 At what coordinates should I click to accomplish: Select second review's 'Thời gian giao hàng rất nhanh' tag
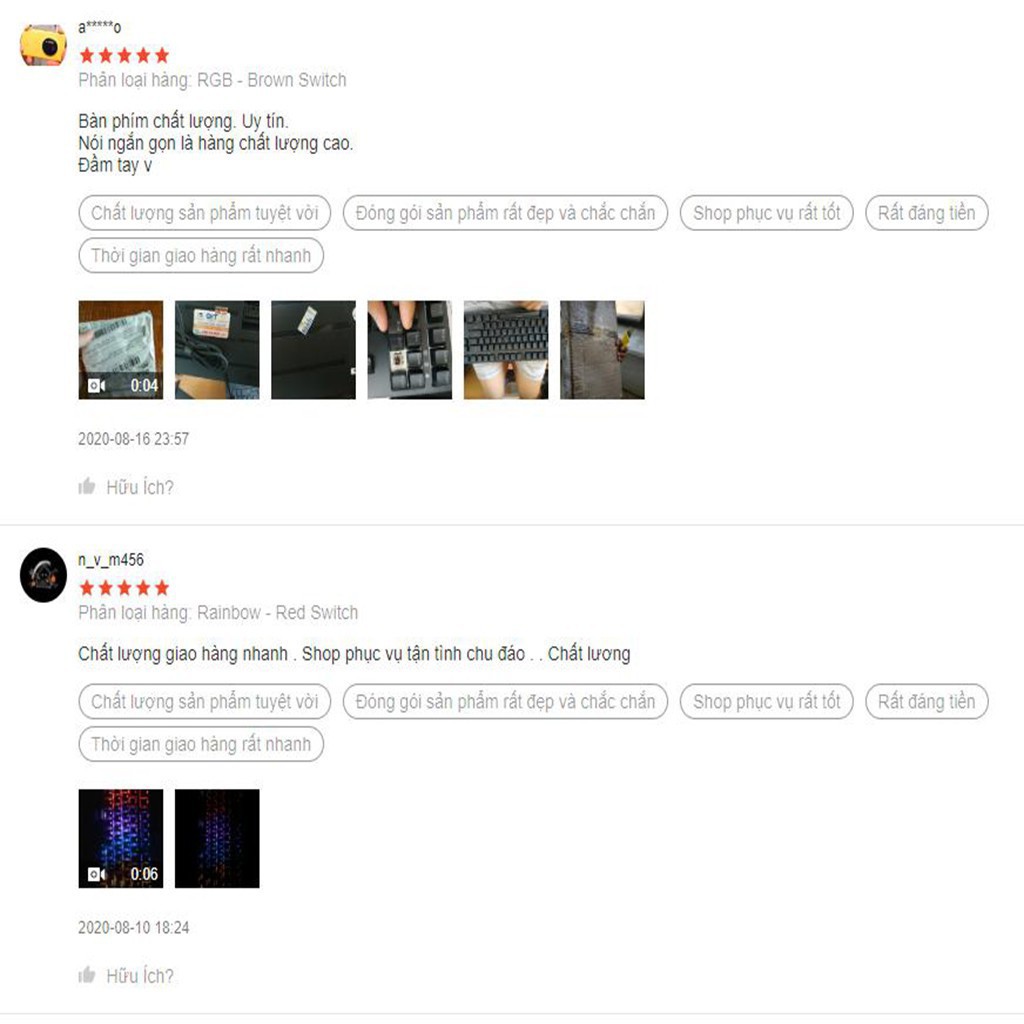[201, 744]
